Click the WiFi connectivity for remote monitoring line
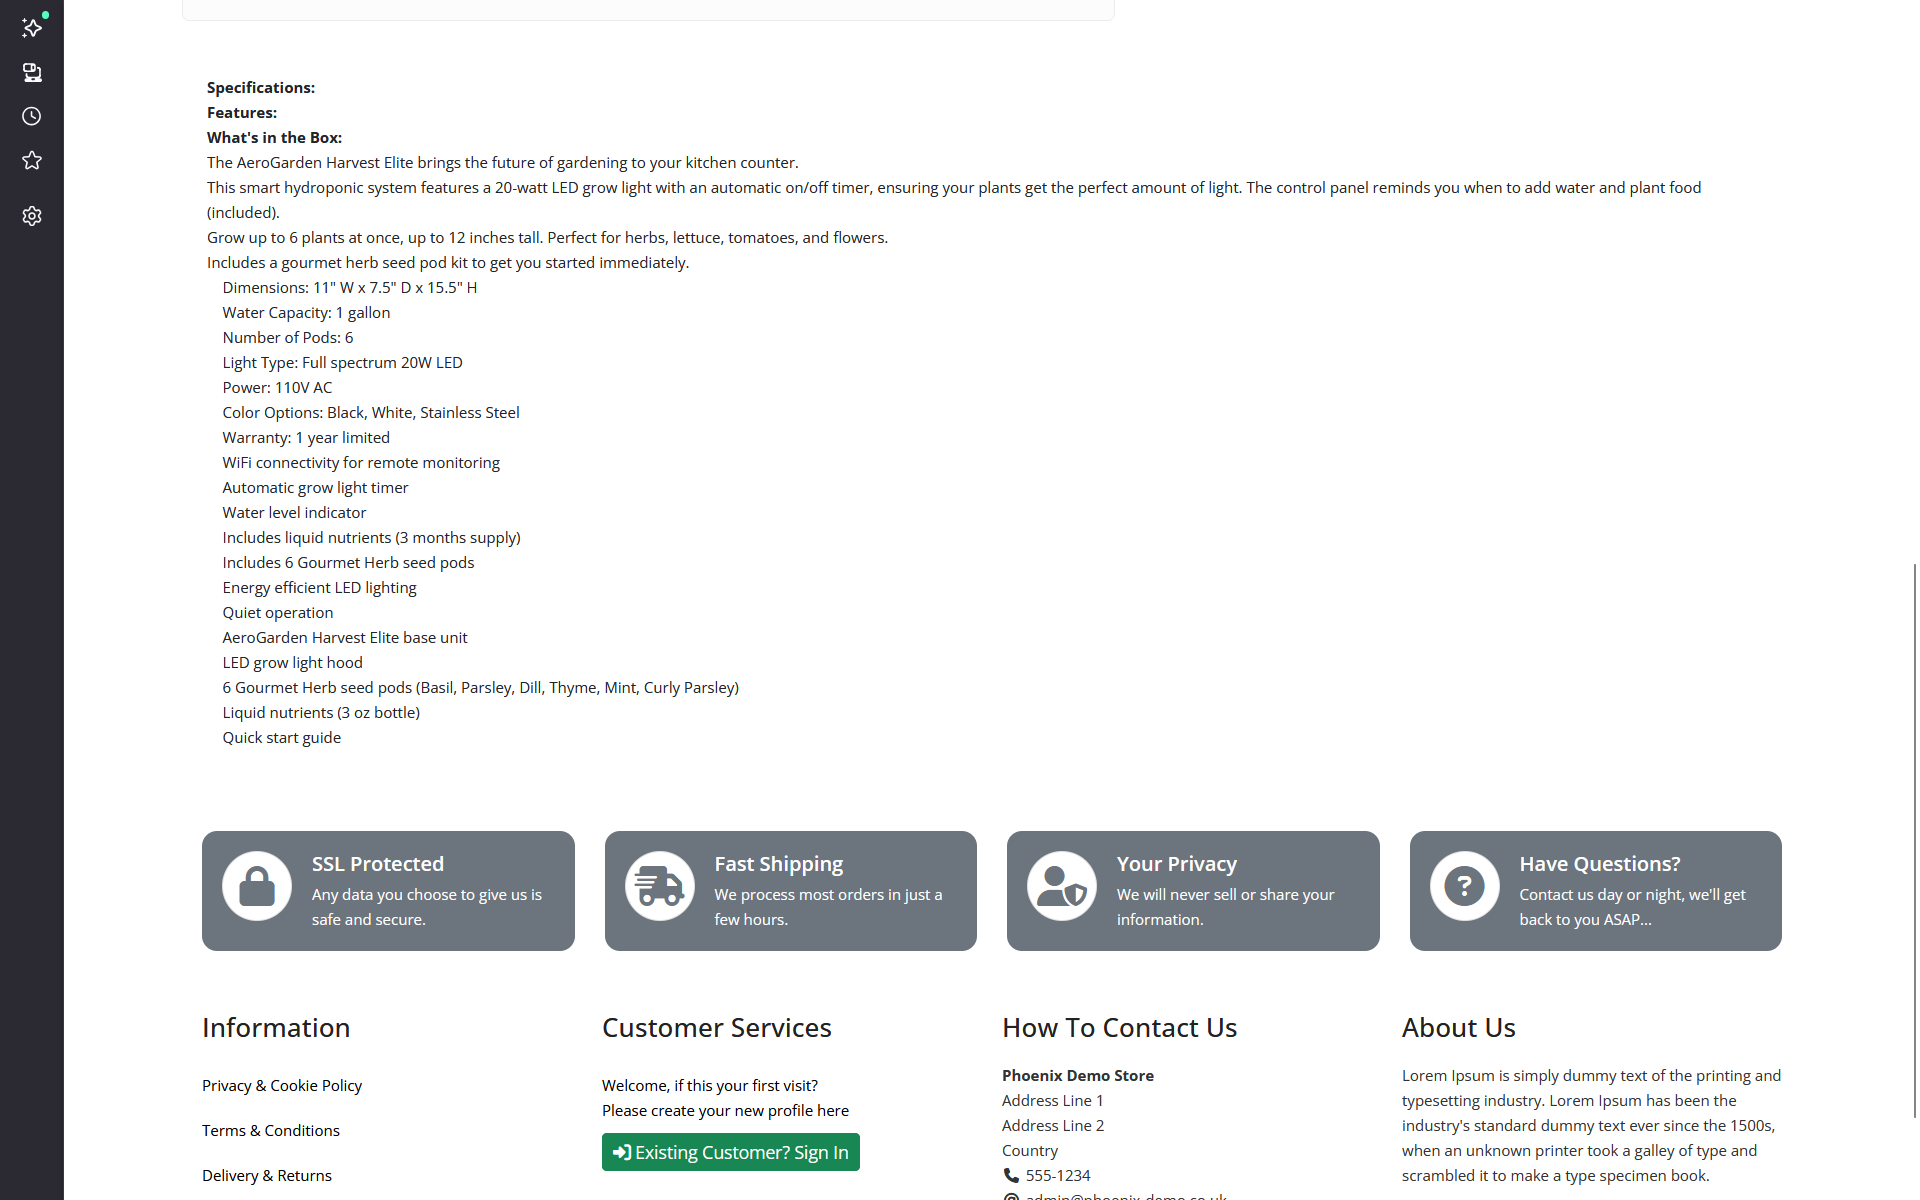Screen dimensions: 1920x1200 point(361,463)
